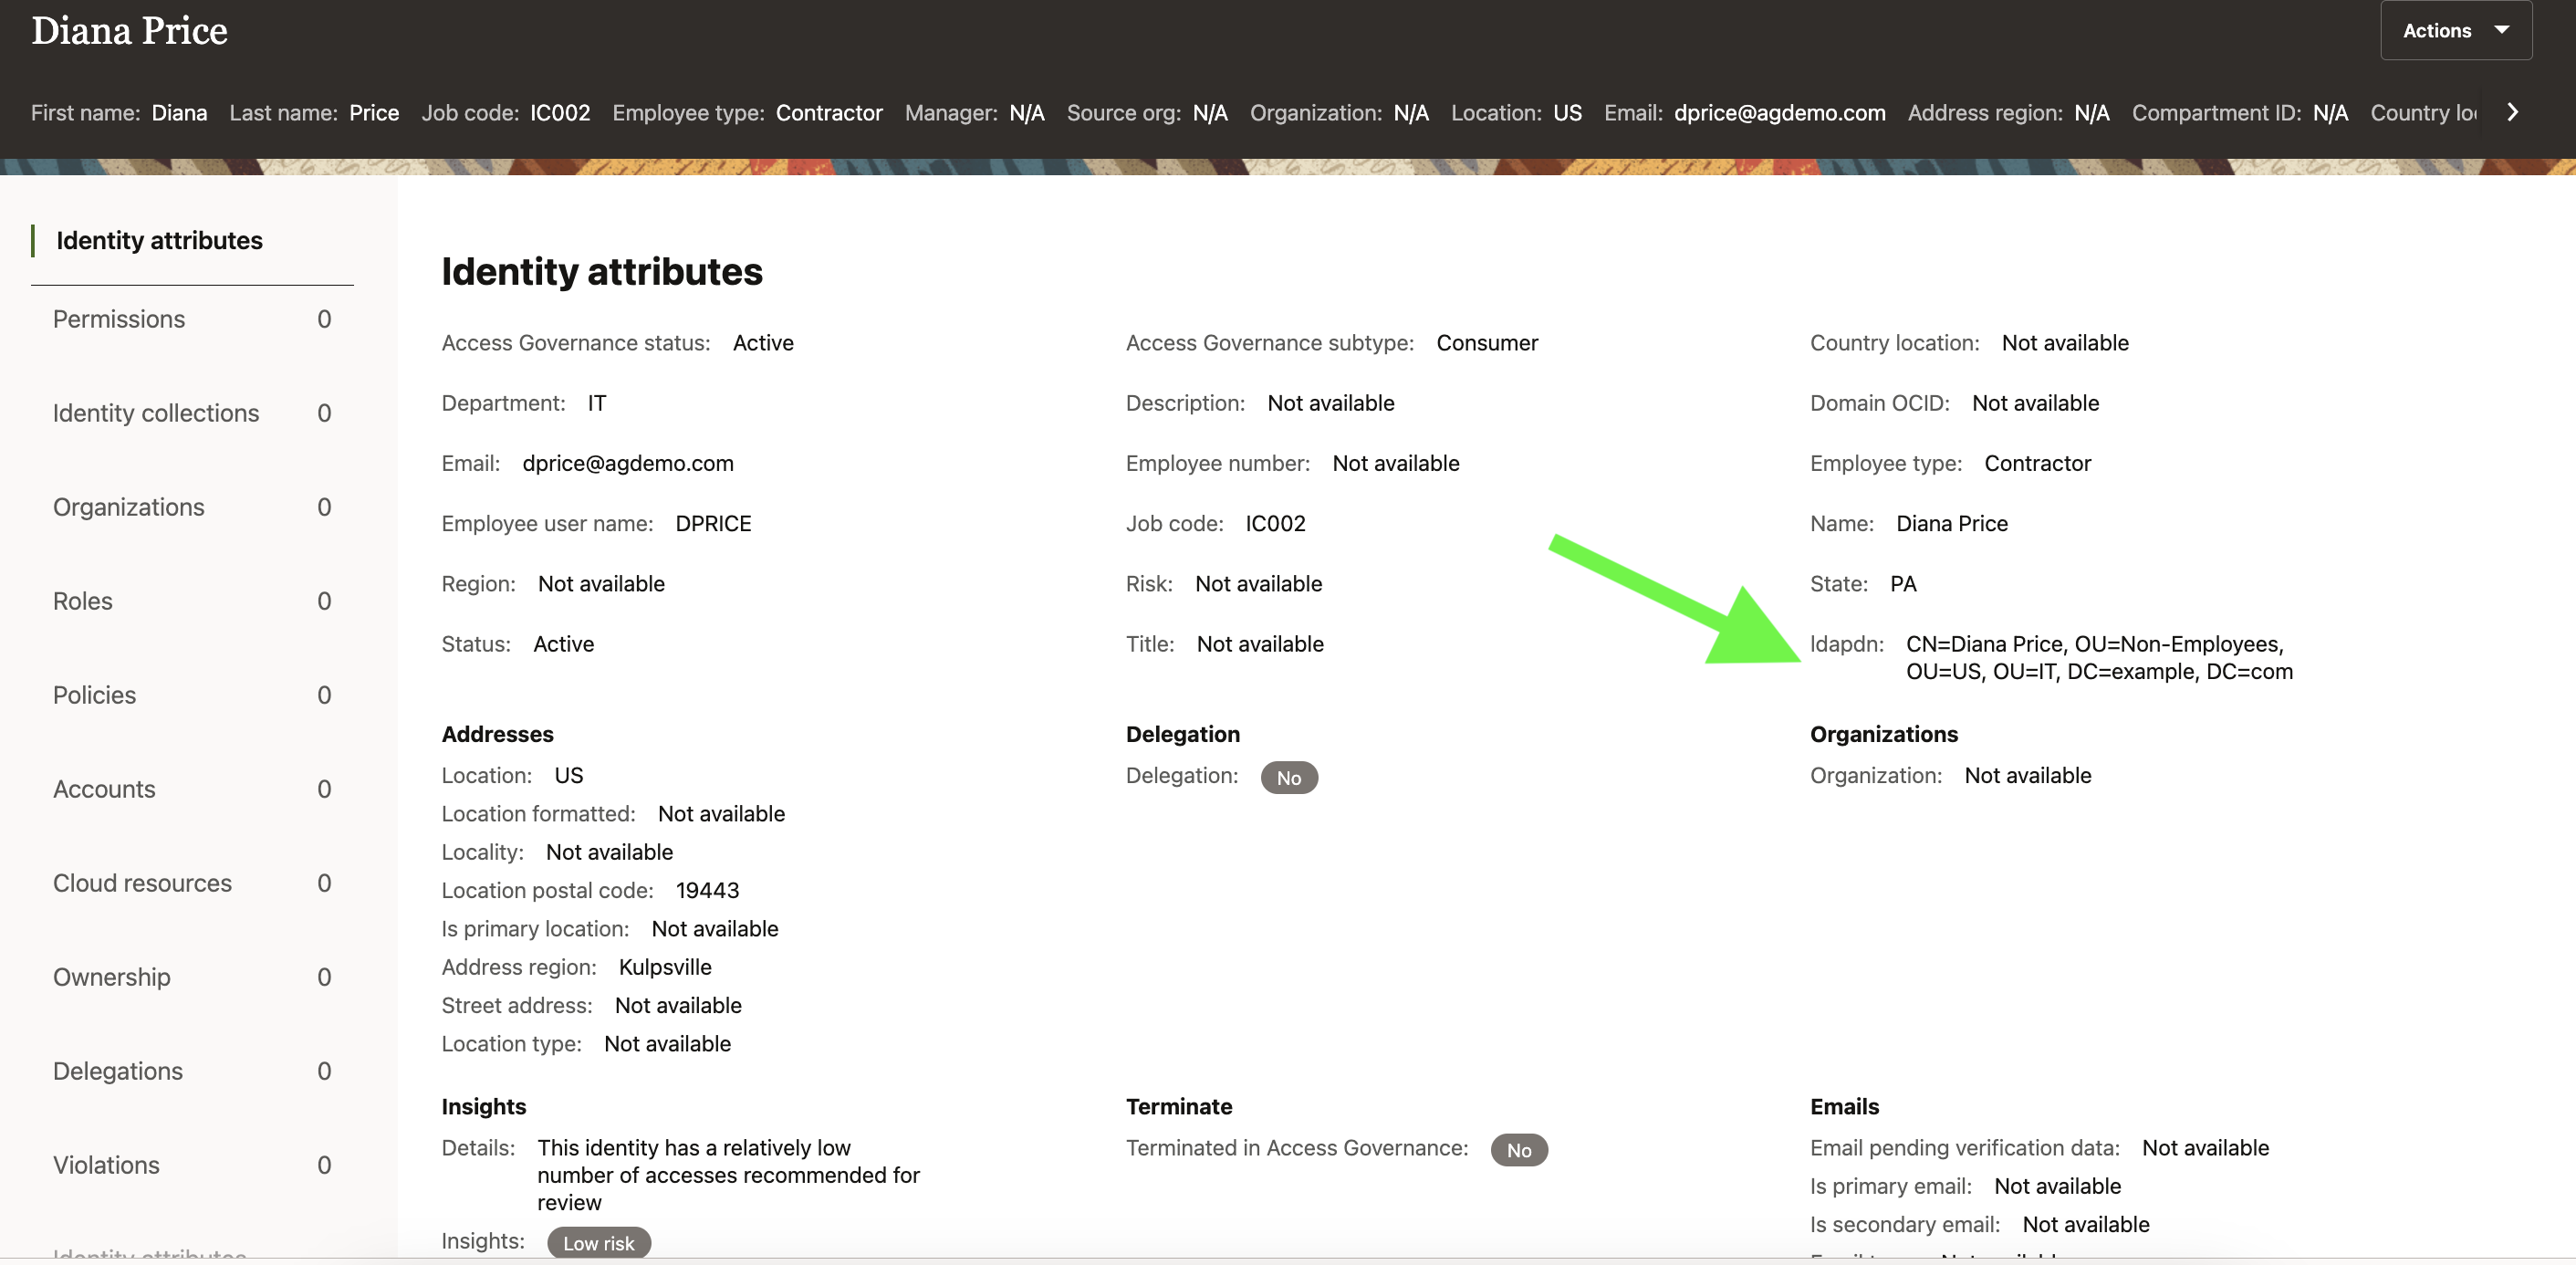
Task: Open the Delegations section
Action: [x=117, y=1071]
